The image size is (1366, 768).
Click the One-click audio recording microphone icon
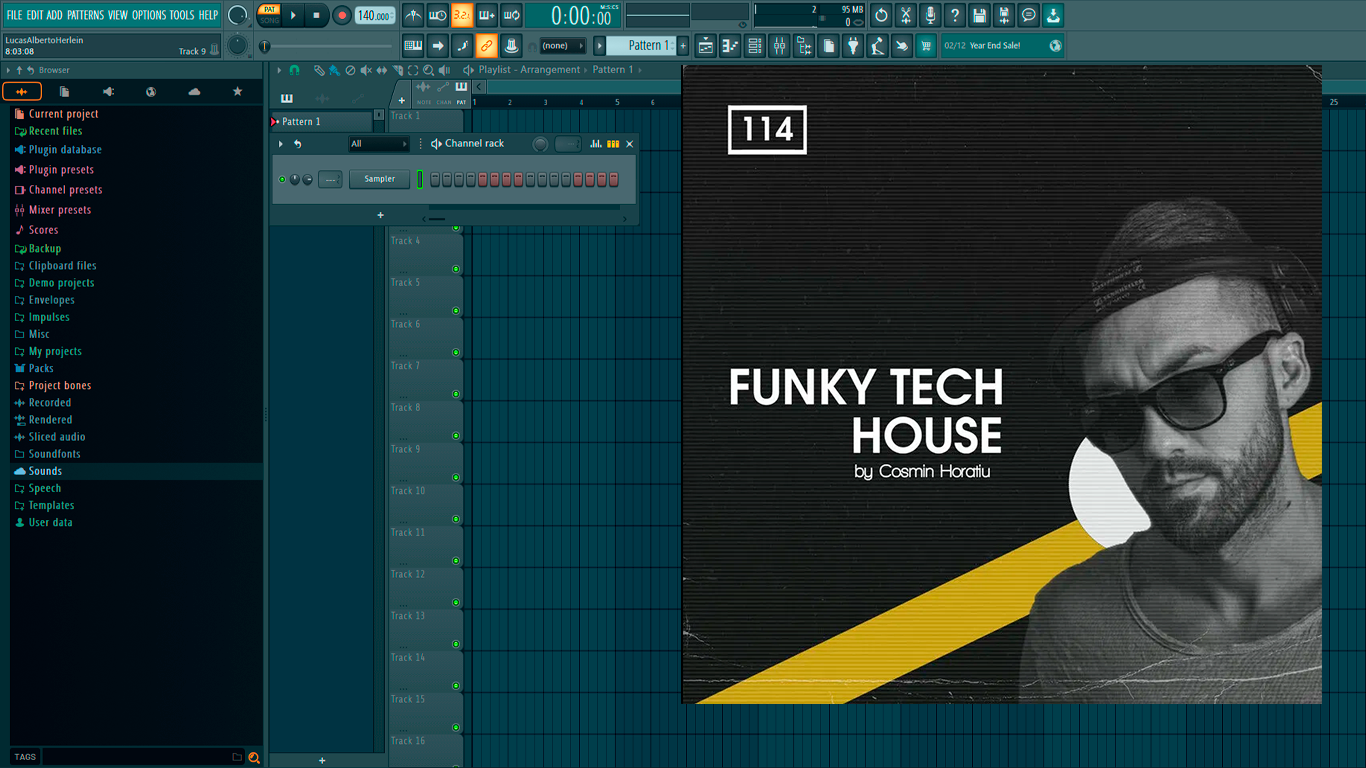pyautogui.click(x=930, y=15)
